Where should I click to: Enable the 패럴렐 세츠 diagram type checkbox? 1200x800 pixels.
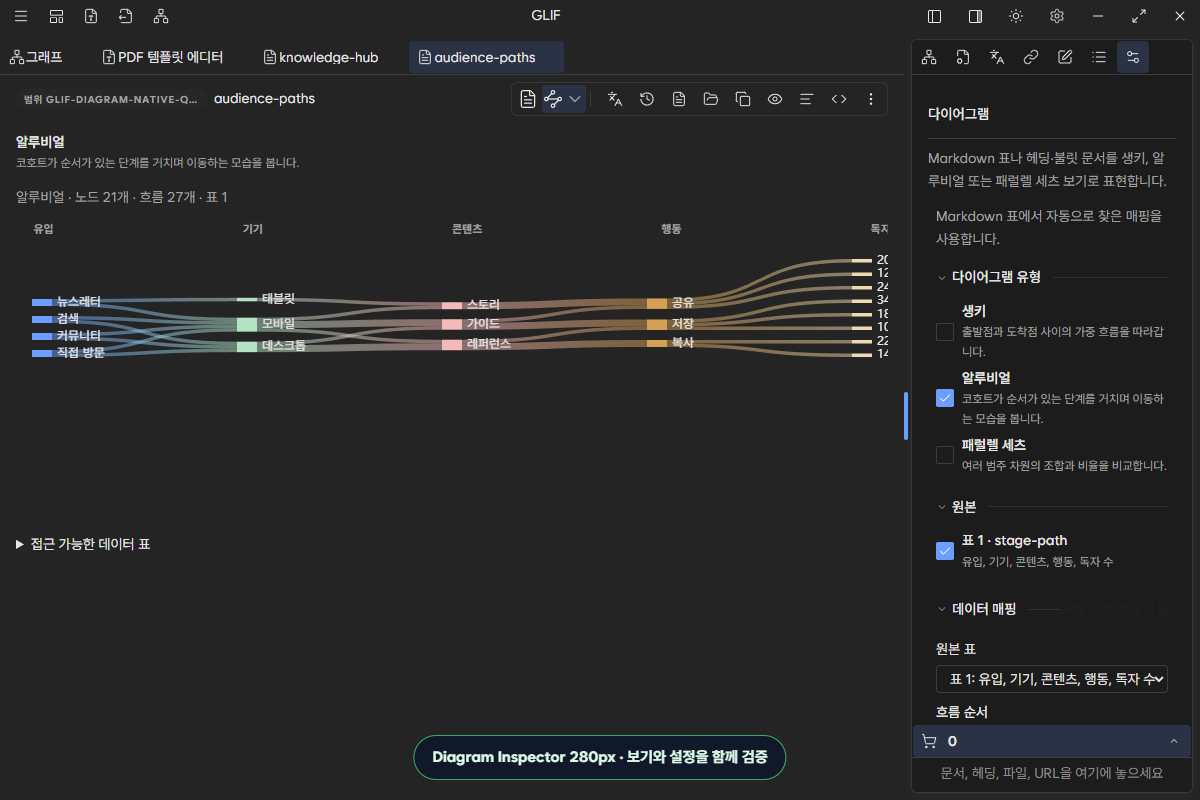(x=945, y=455)
